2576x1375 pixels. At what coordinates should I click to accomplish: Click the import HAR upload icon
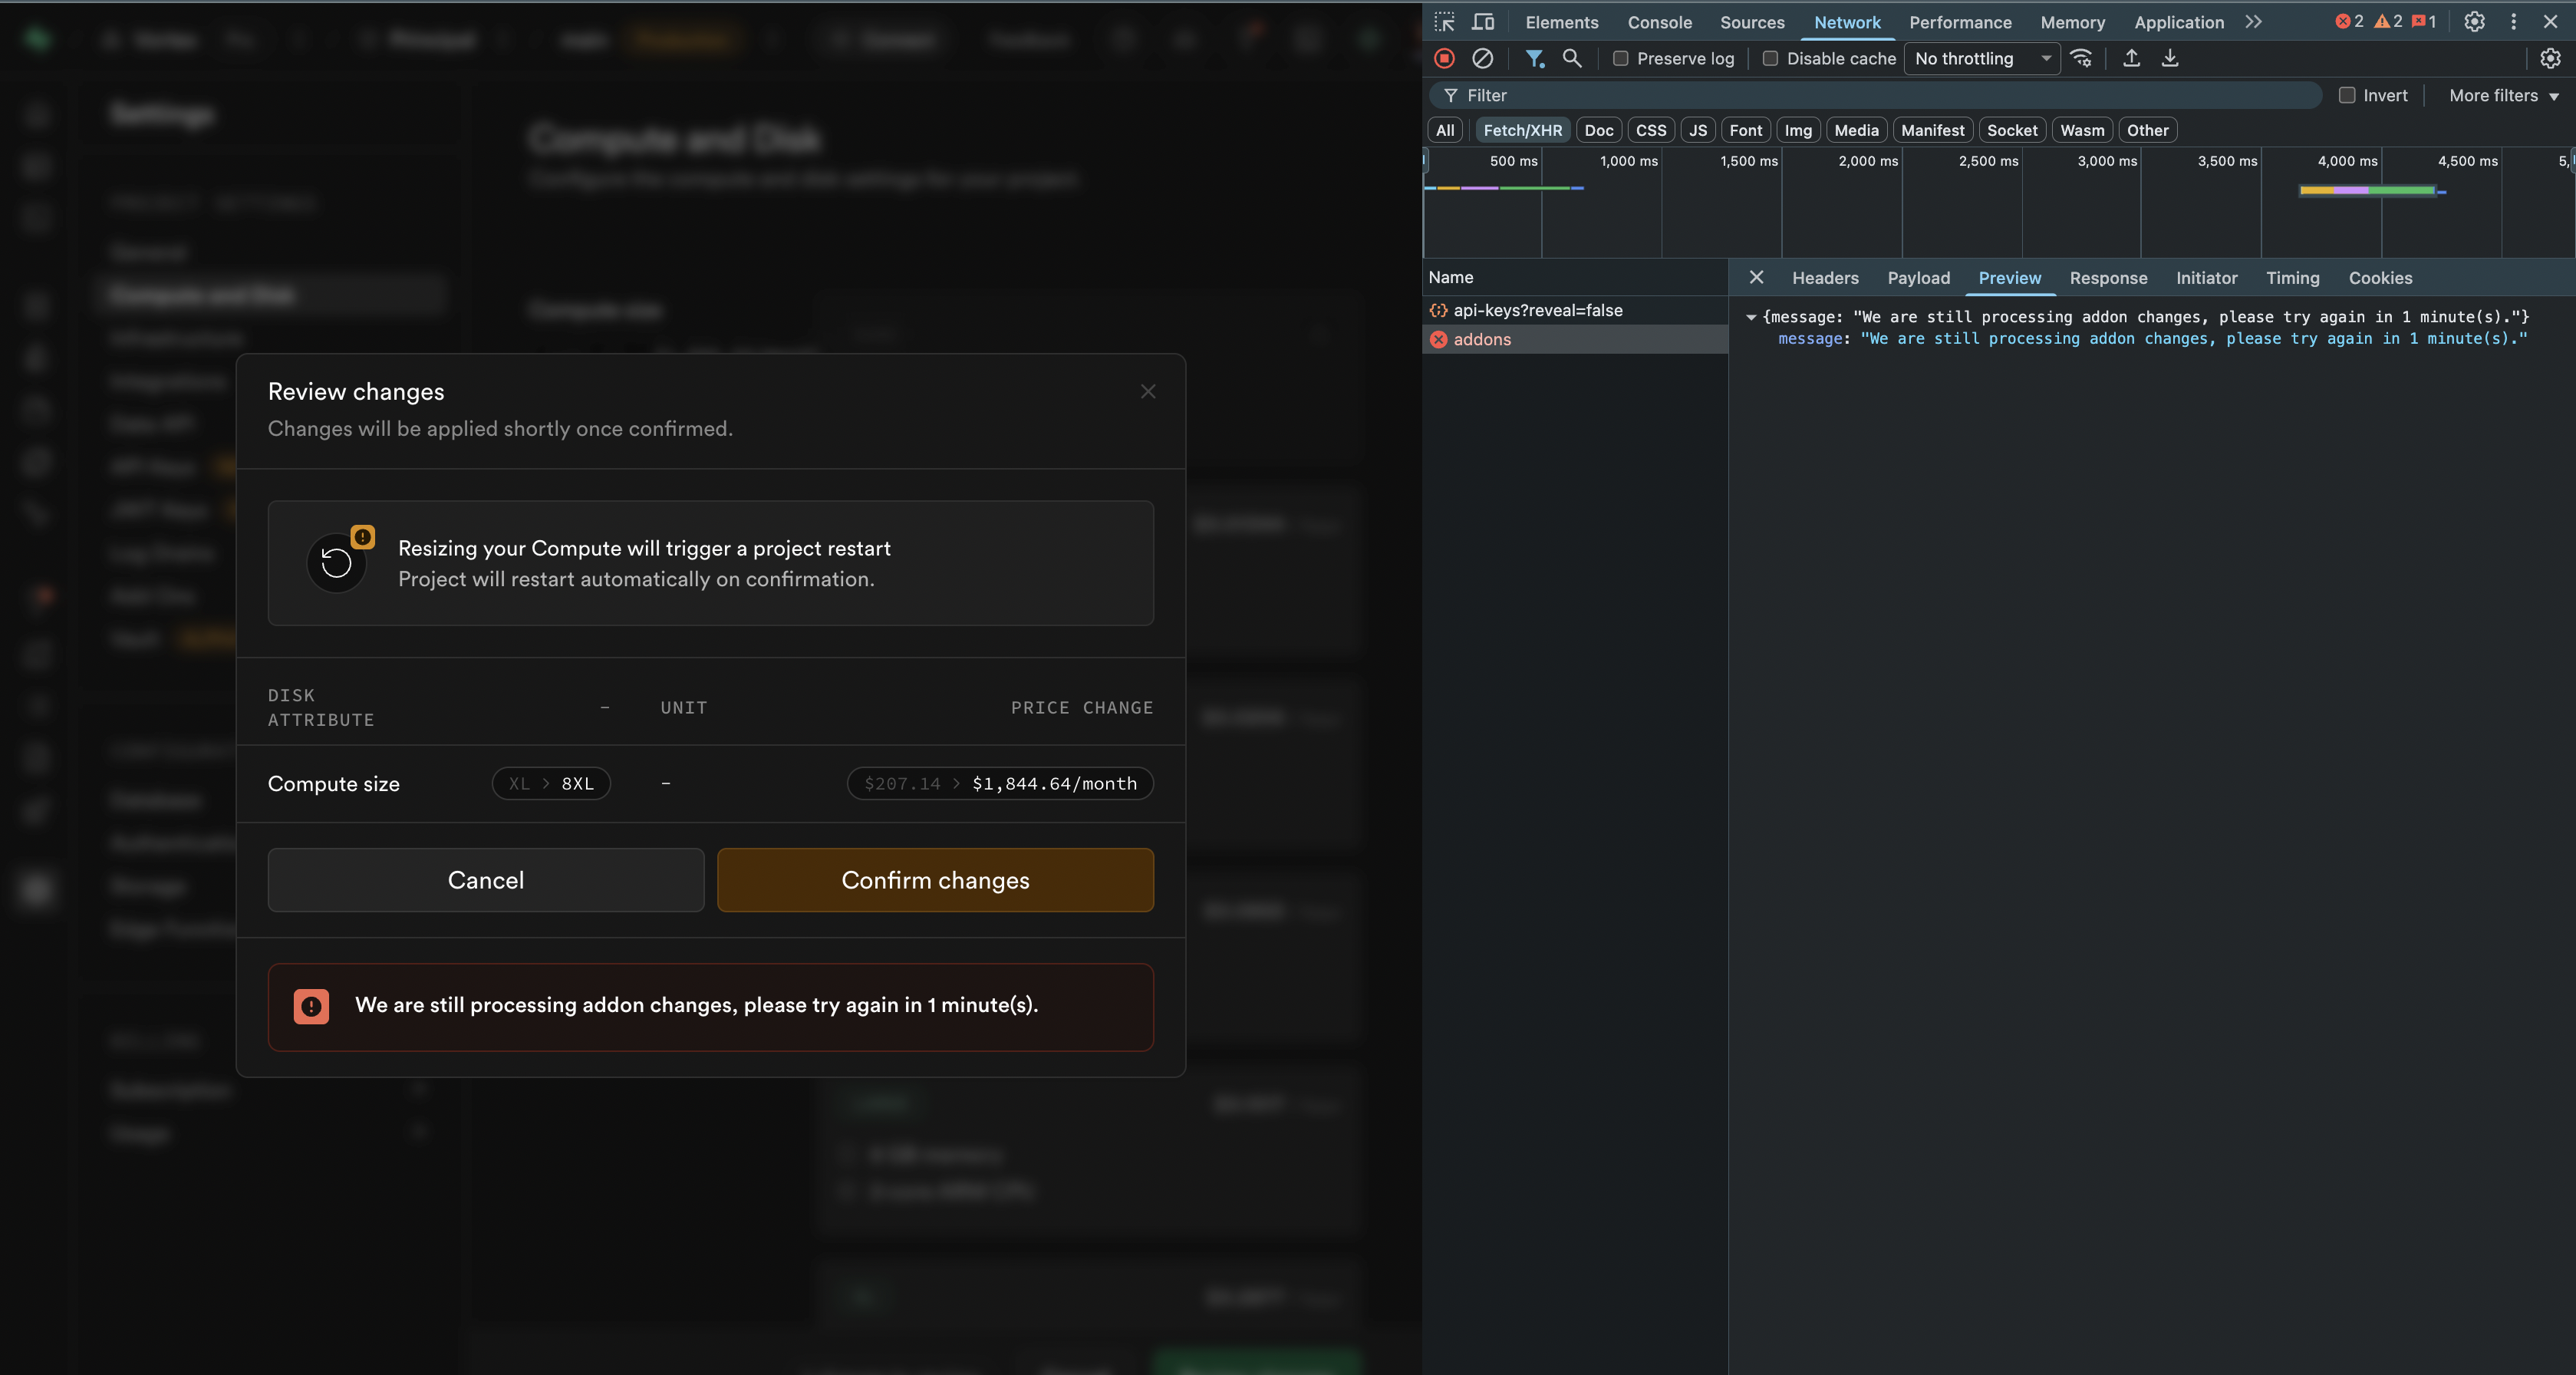pyautogui.click(x=2131, y=58)
